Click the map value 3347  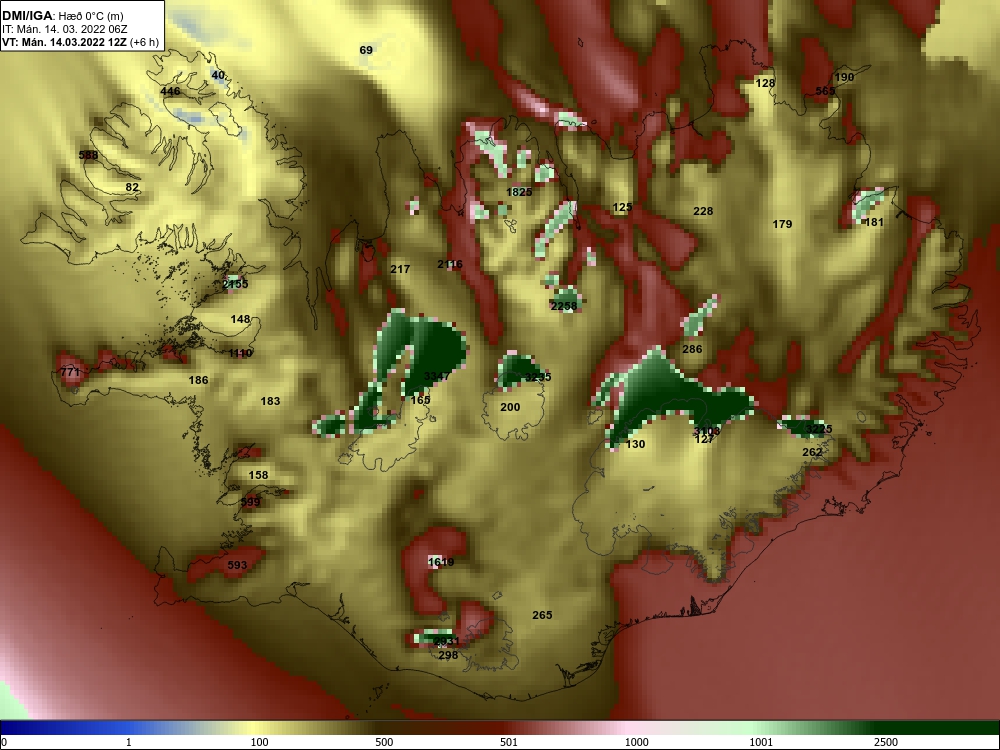point(437,376)
